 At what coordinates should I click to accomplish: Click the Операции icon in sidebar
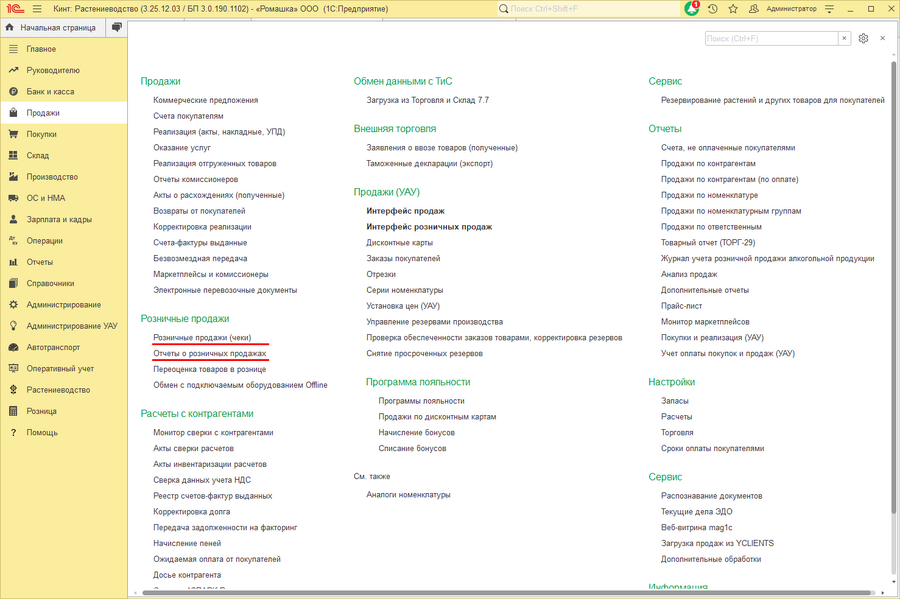[x=13, y=240]
